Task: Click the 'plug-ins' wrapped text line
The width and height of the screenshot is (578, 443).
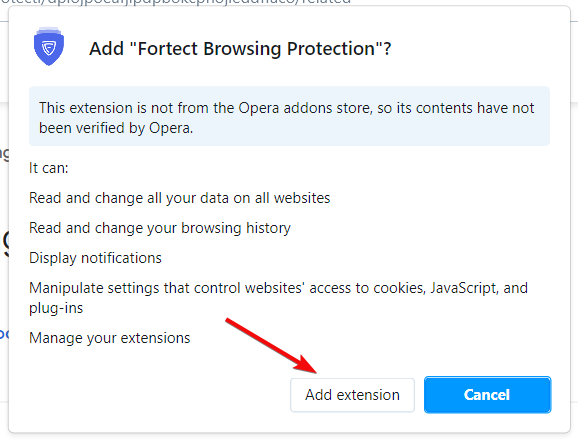Action: tap(56, 308)
